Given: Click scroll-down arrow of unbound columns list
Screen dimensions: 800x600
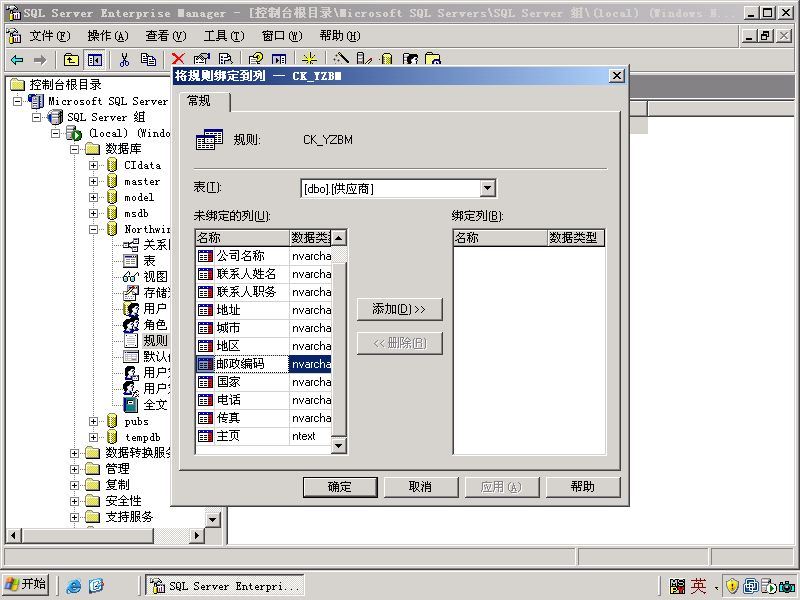Looking at the screenshot, I should 339,446.
